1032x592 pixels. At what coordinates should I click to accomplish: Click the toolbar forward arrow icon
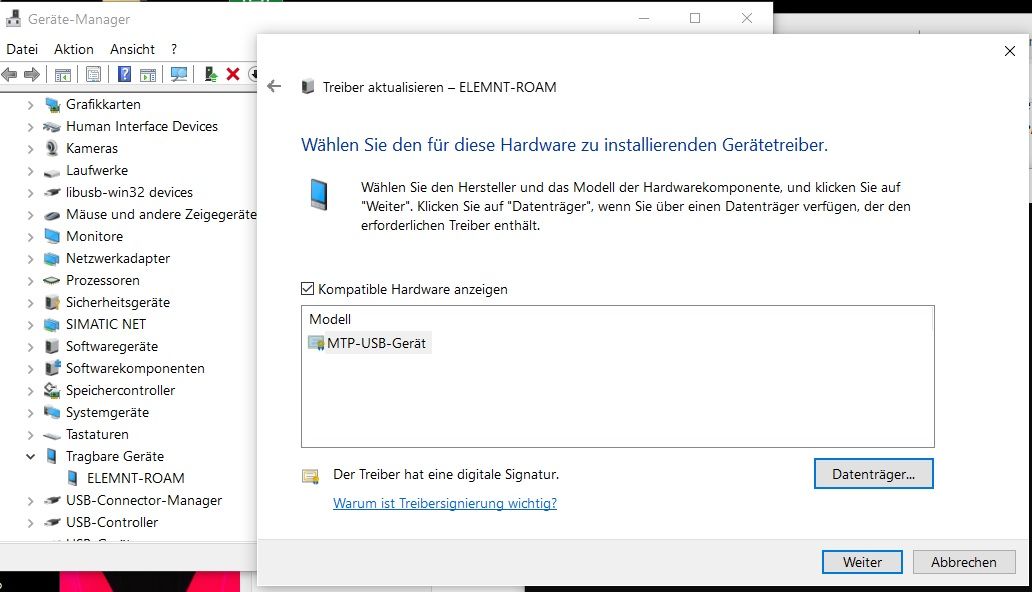point(32,75)
